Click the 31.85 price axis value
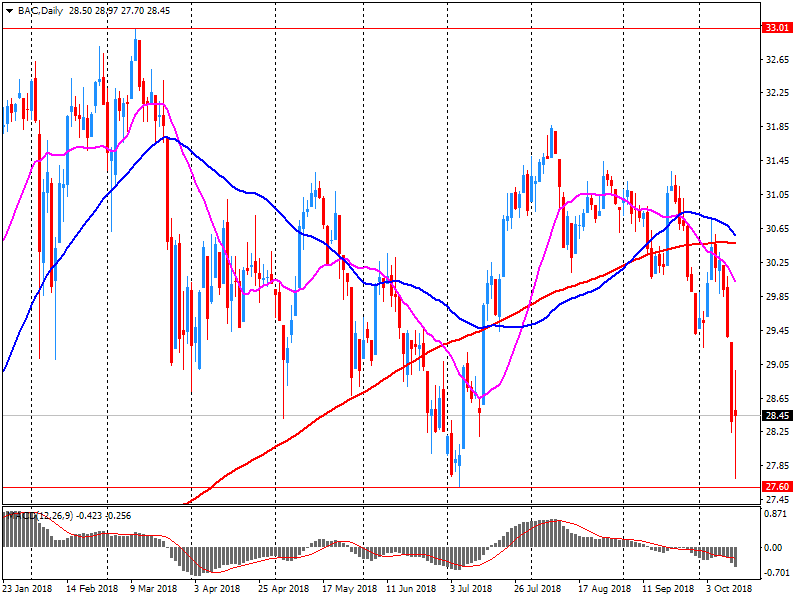The width and height of the screenshot is (800, 600). tap(778, 127)
